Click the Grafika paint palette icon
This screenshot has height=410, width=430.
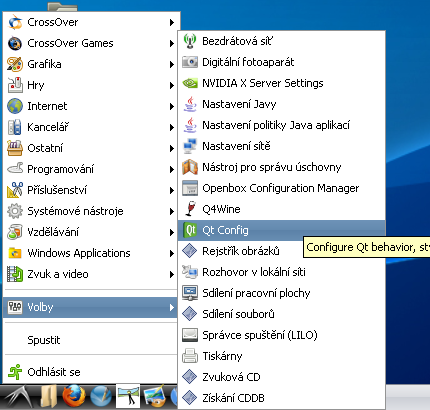(x=15, y=64)
